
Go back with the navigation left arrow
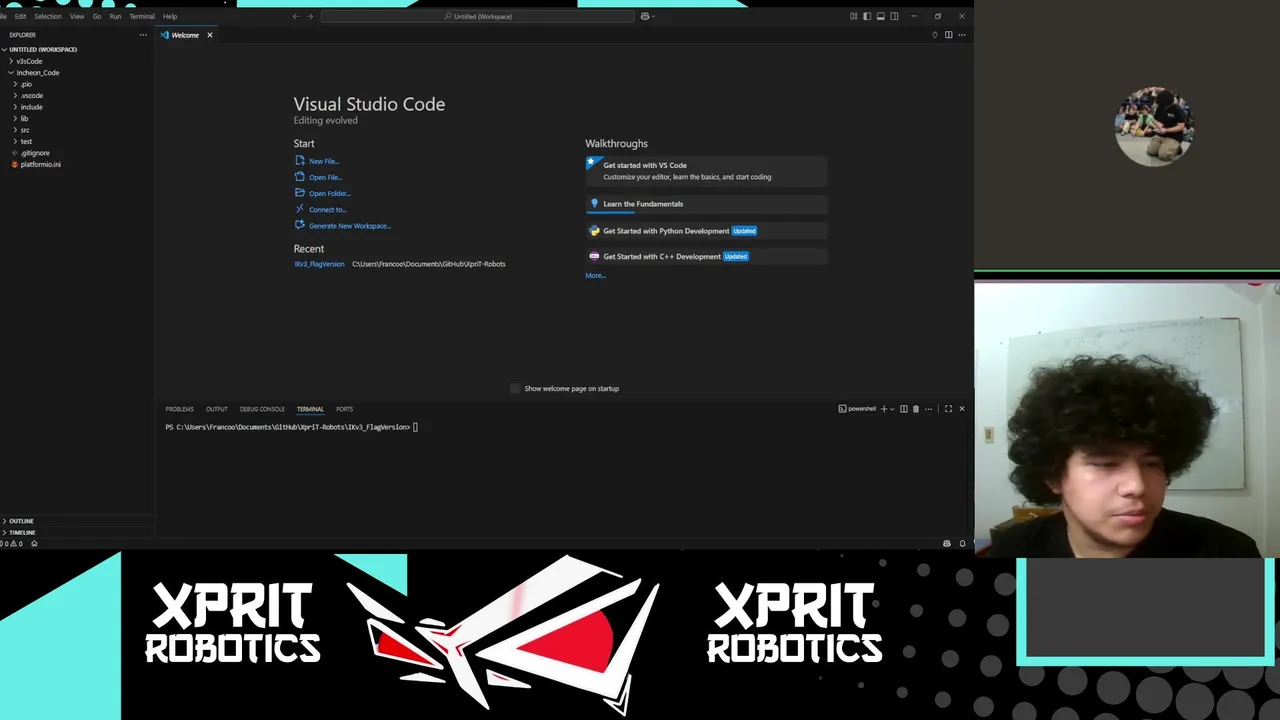pyautogui.click(x=295, y=16)
